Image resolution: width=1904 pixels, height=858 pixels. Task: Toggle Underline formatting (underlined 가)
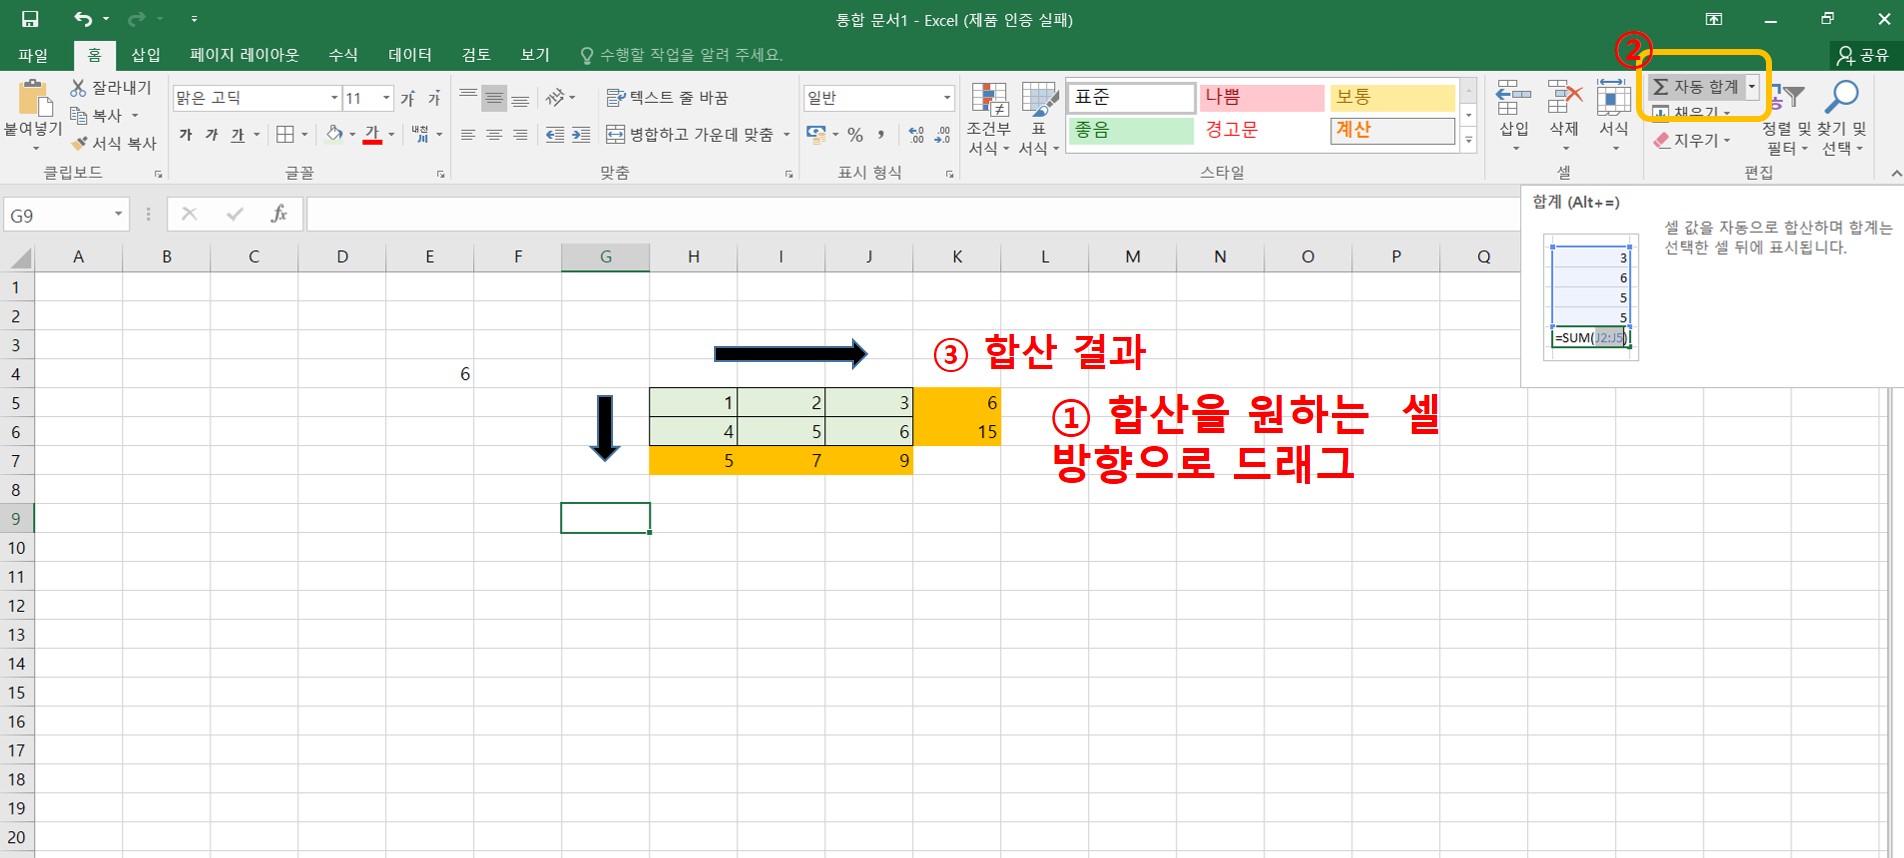pyautogui.click(x=237, y=134)
